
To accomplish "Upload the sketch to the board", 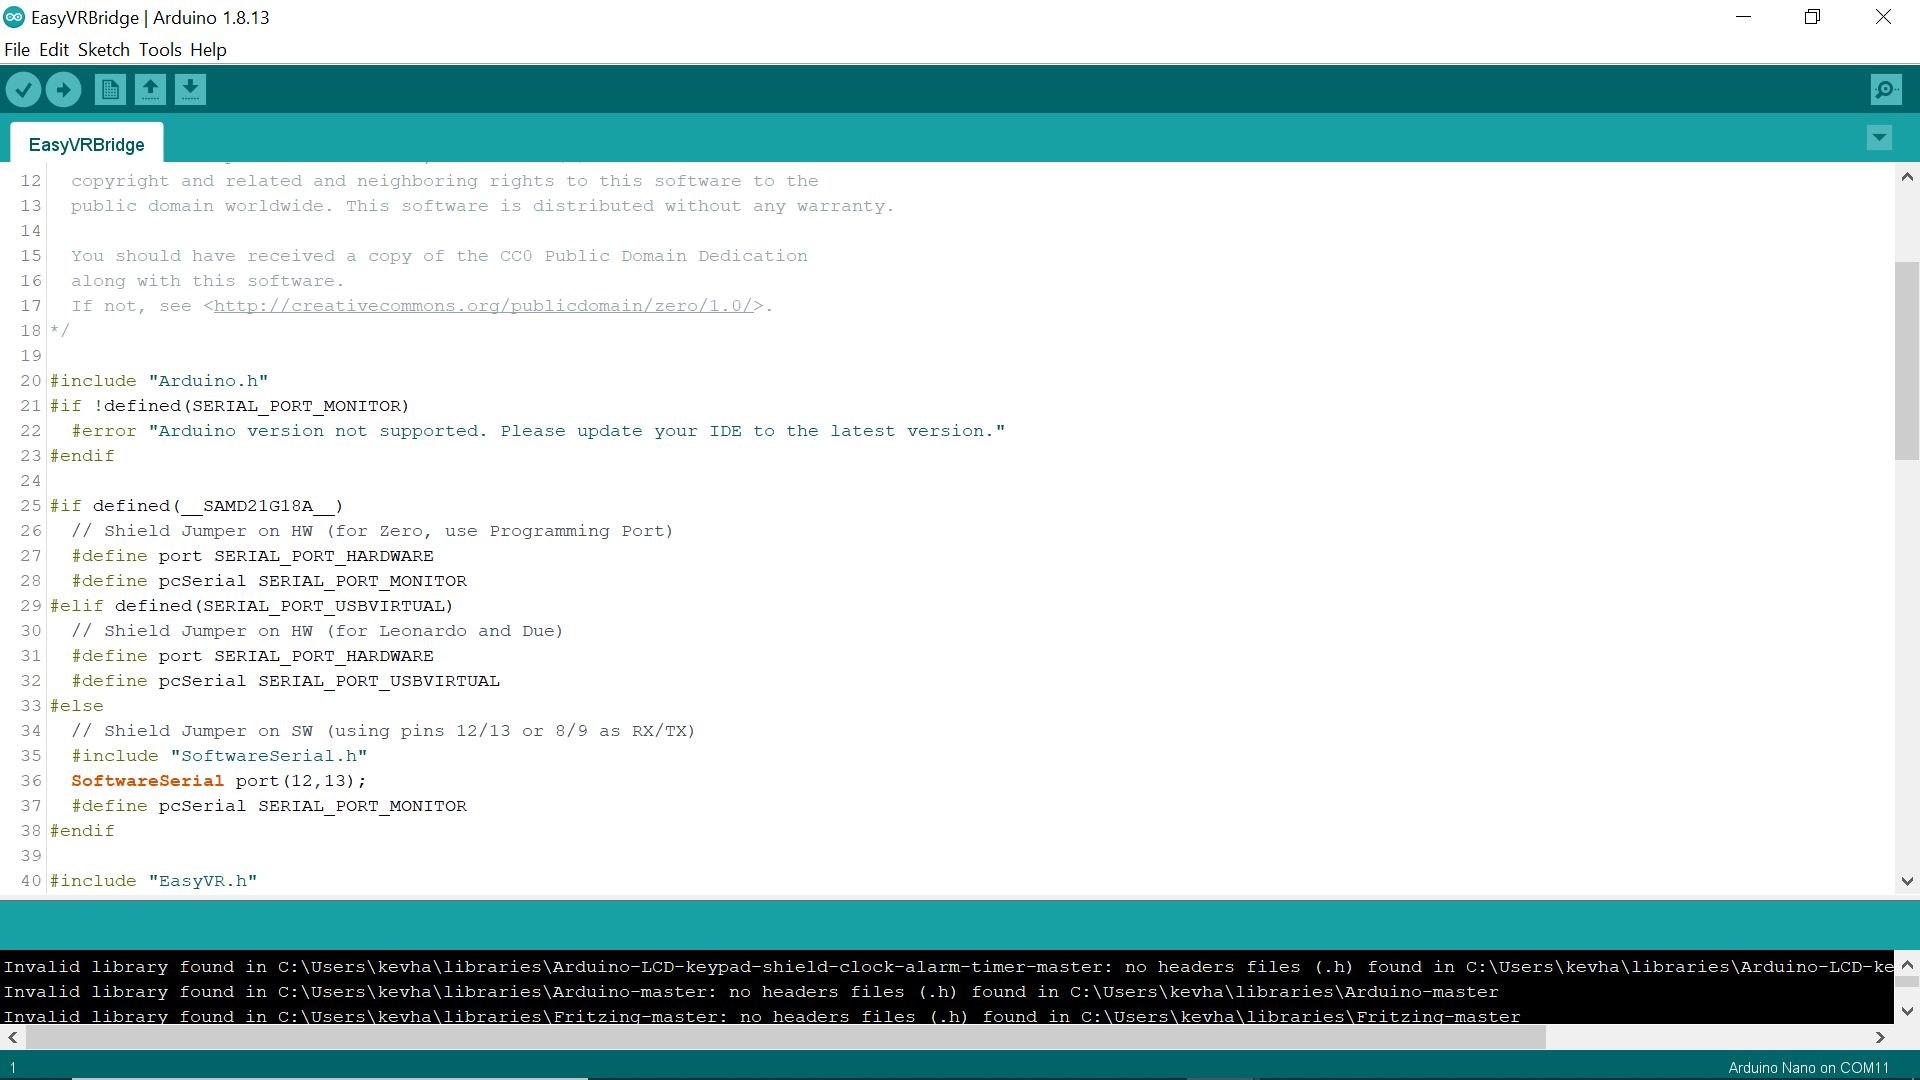I will pyautogui.click(x=63, y=89).
